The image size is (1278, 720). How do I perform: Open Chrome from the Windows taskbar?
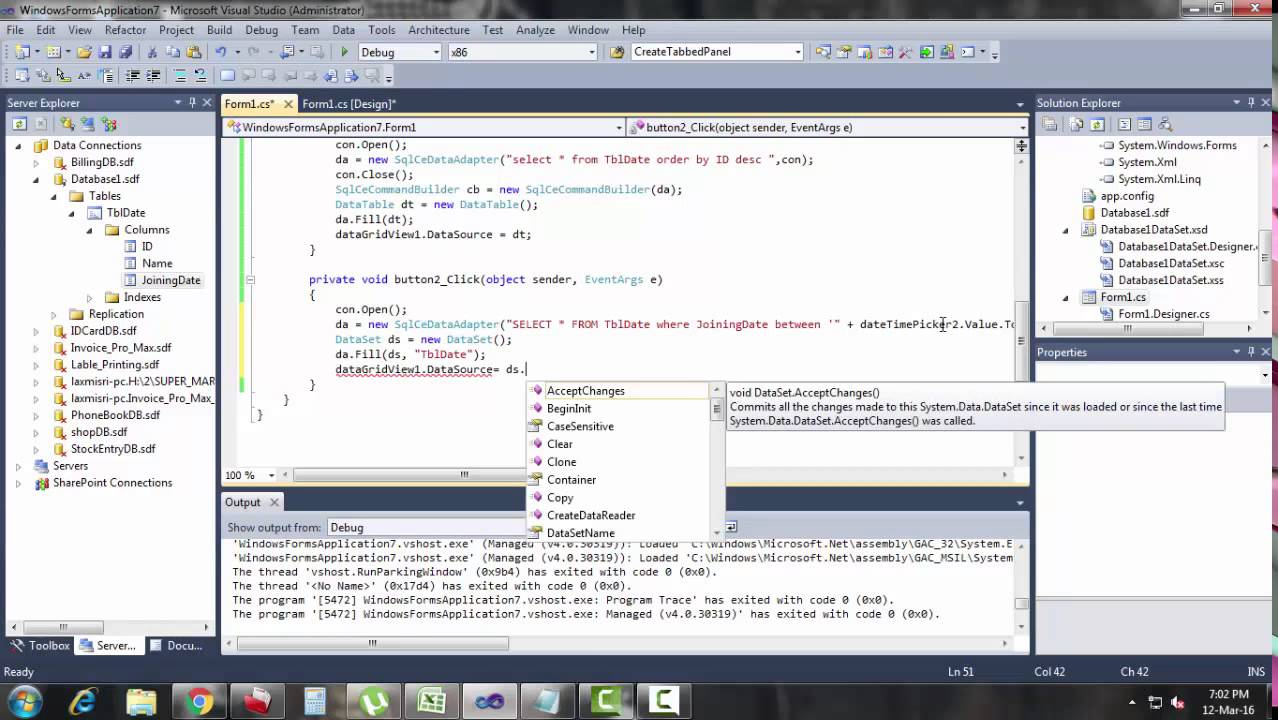[x=199, y=702]
